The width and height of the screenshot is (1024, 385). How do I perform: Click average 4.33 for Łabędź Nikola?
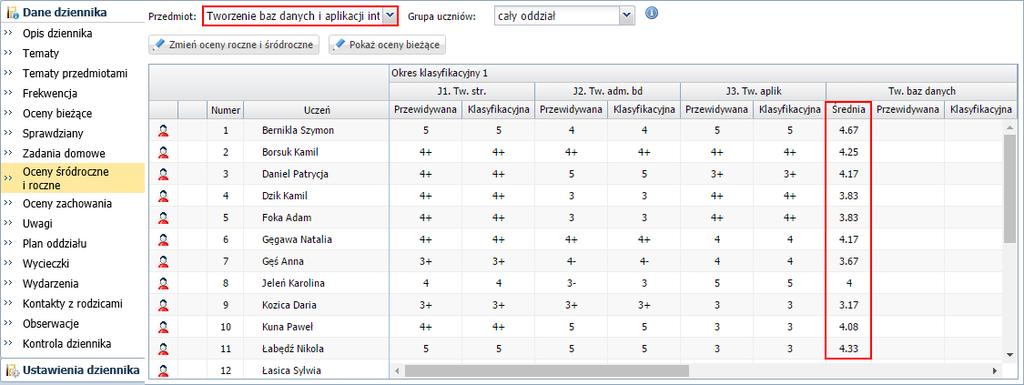[x=848, y=349]
